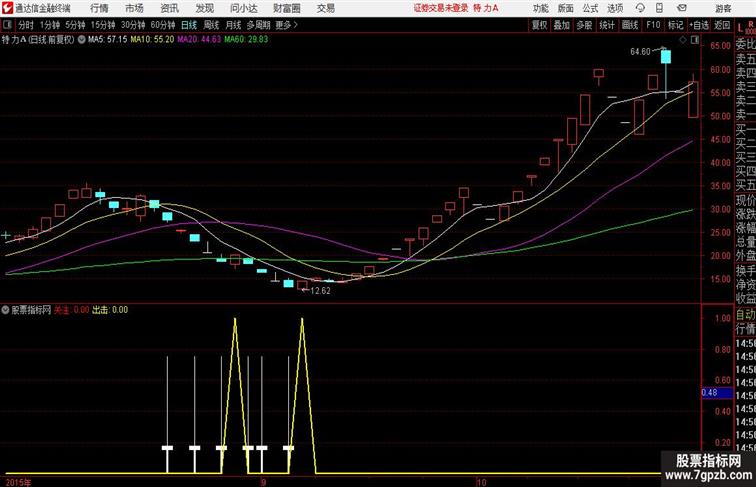Click the 统计 statistics button
This screenshot has width=756, height=487.
point(607,25)
